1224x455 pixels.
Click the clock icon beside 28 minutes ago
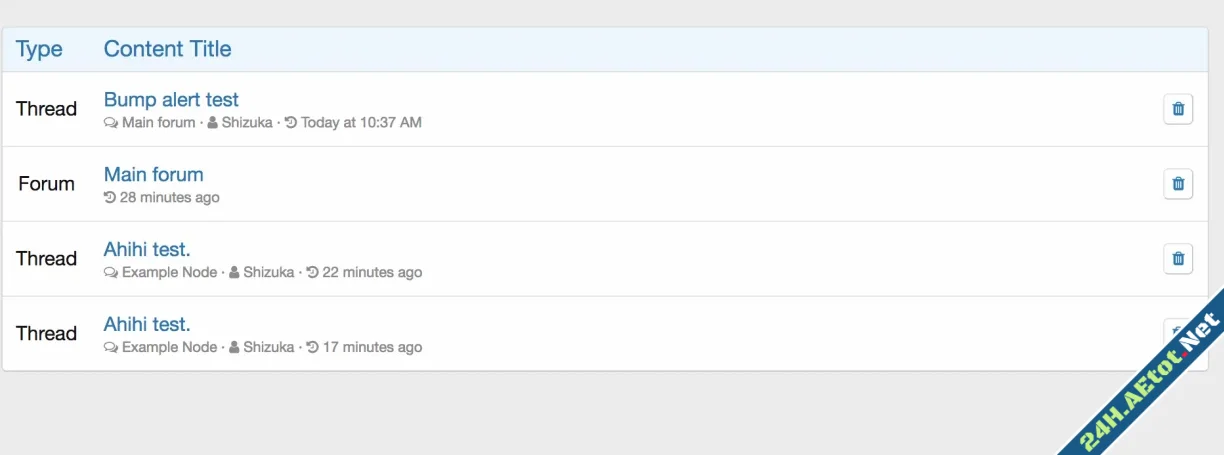click(110, 198)
